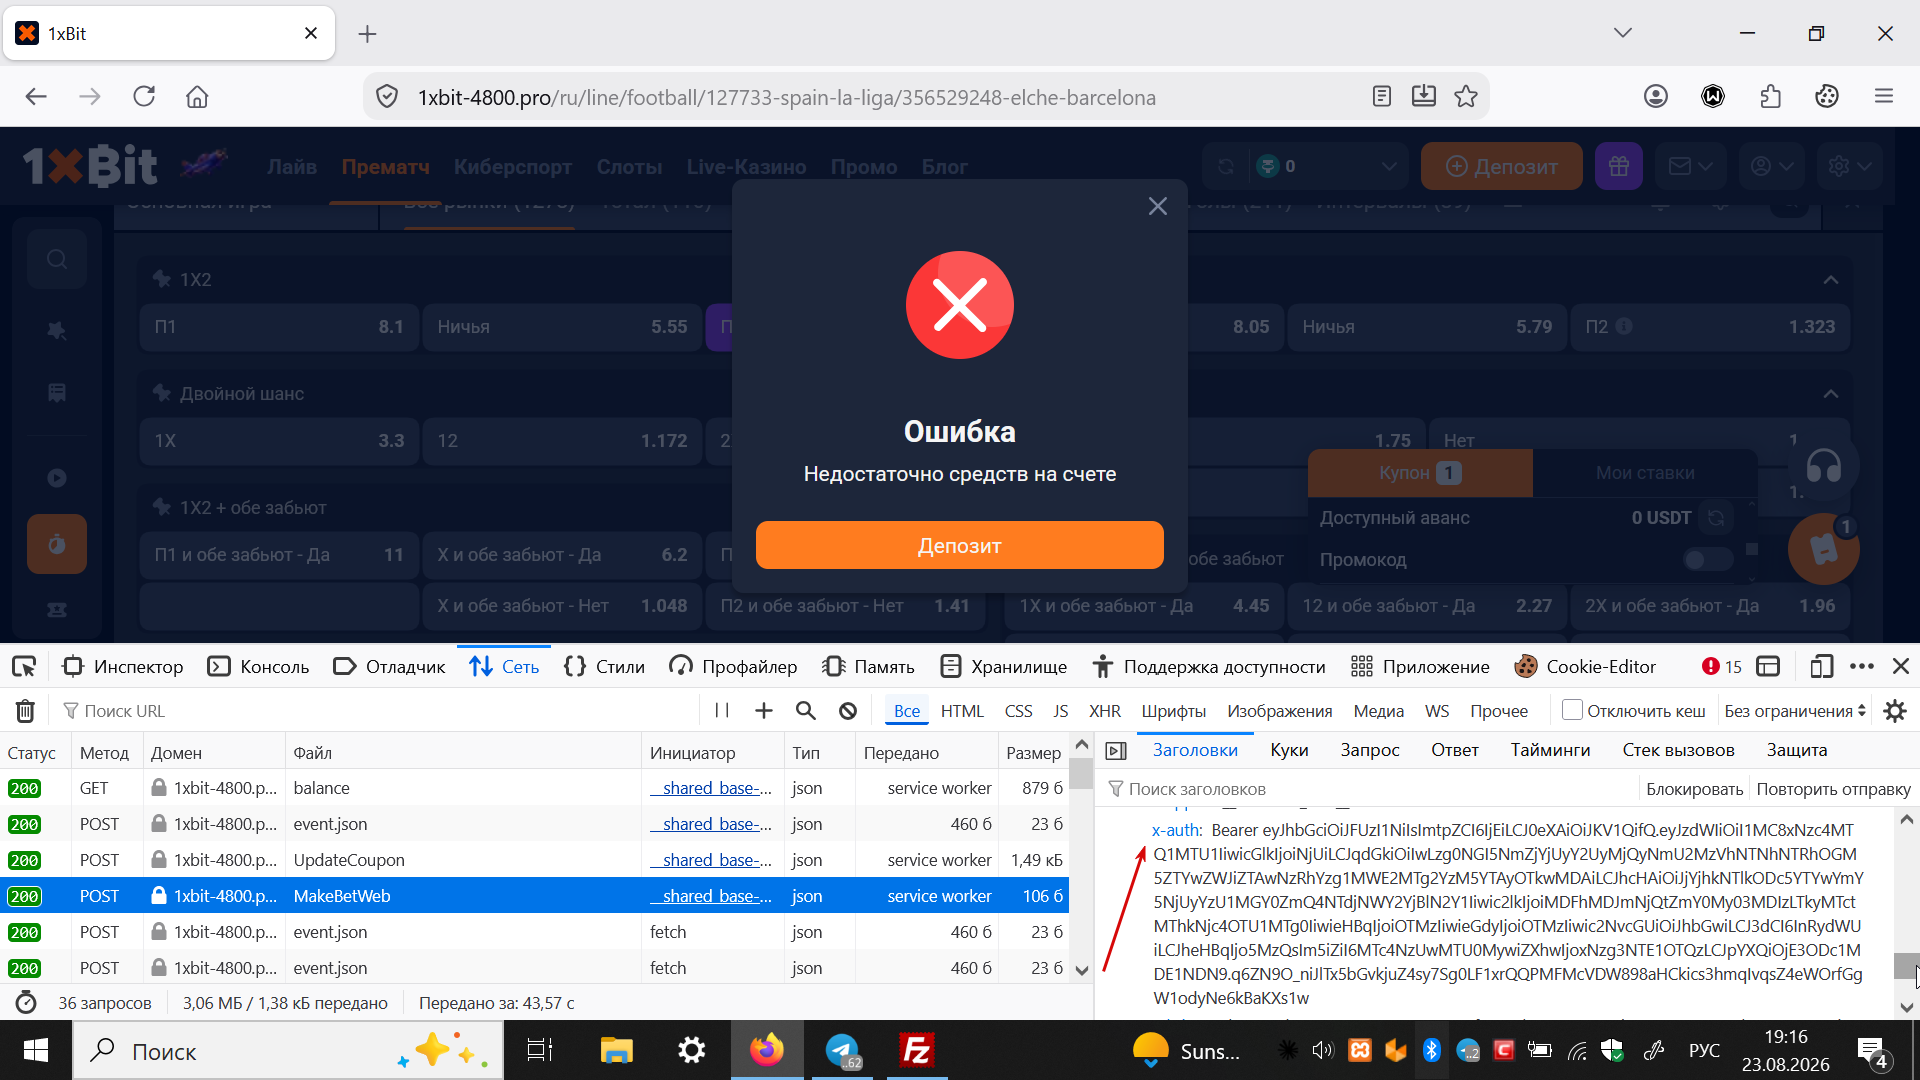Click the Повторить отправку button
Image resolution: width=1920 pixels, height=1080 pixels.
pyautogui.click(x=1833, y=789)
